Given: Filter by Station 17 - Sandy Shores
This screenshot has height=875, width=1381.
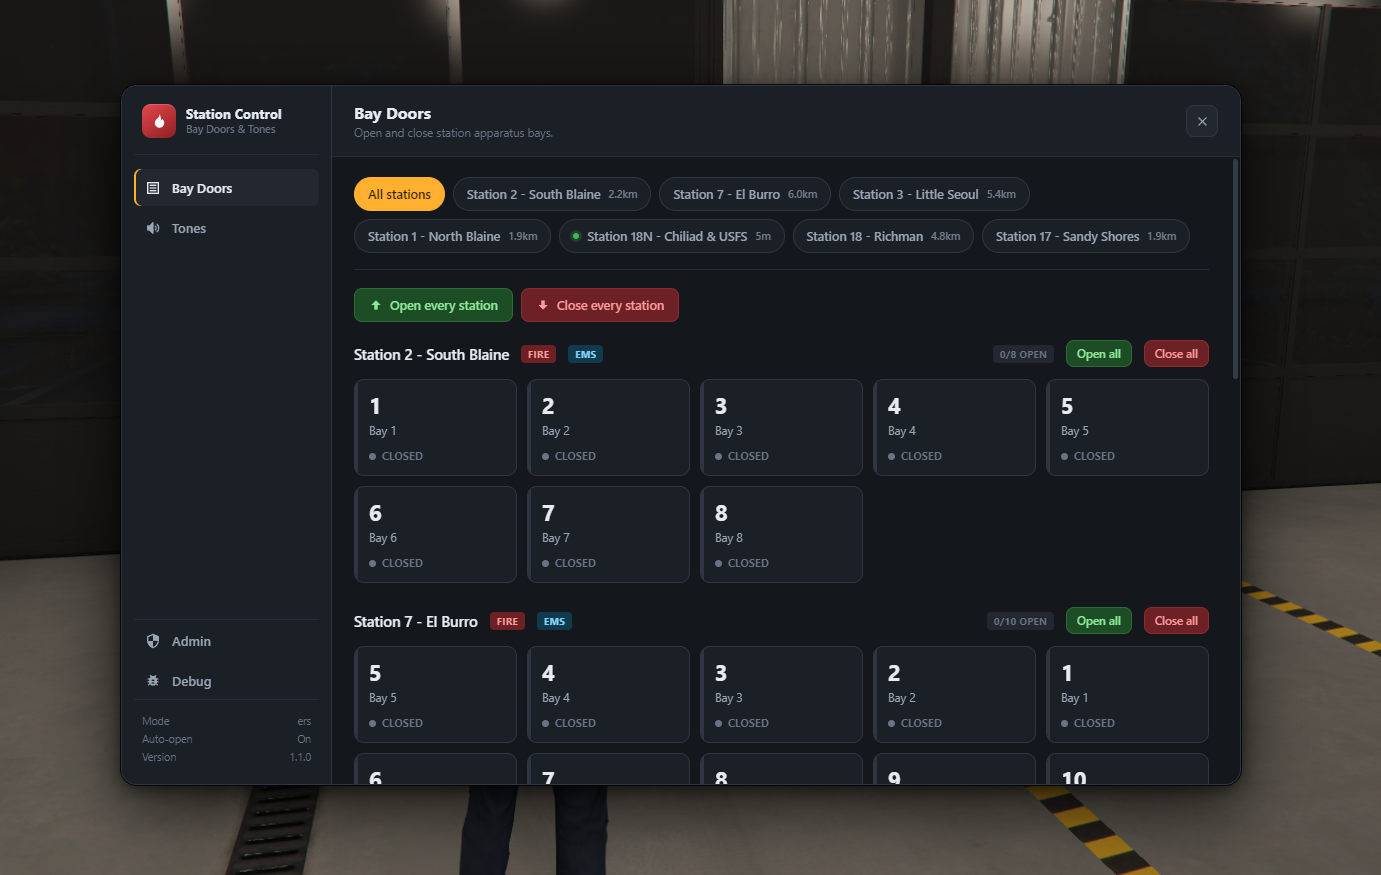Looking at the screenshot, I should pyautogui.click(x=1086, y=236).
